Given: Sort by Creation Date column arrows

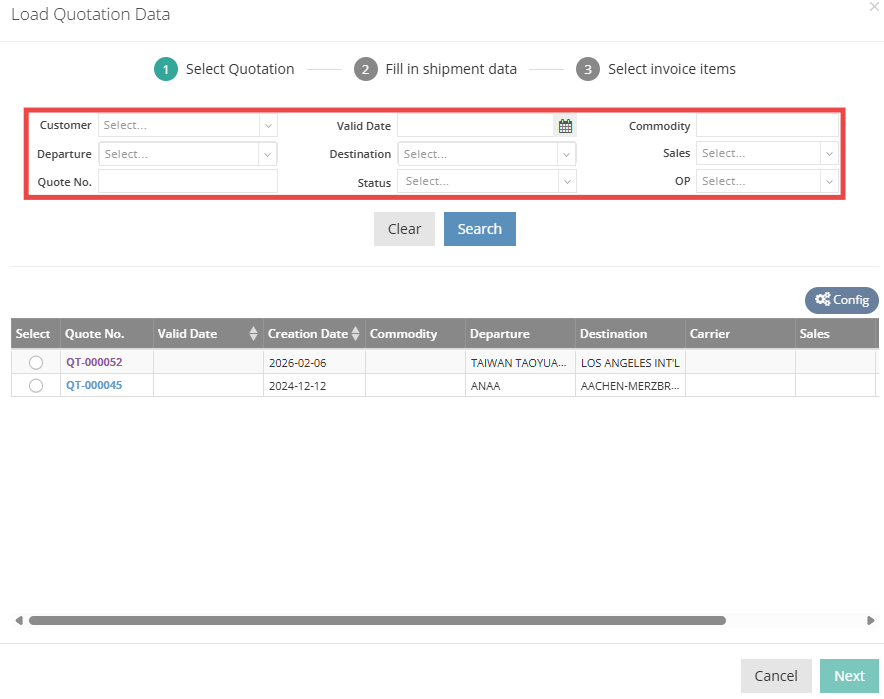Looking at the screenshot, I should point(356,334).
